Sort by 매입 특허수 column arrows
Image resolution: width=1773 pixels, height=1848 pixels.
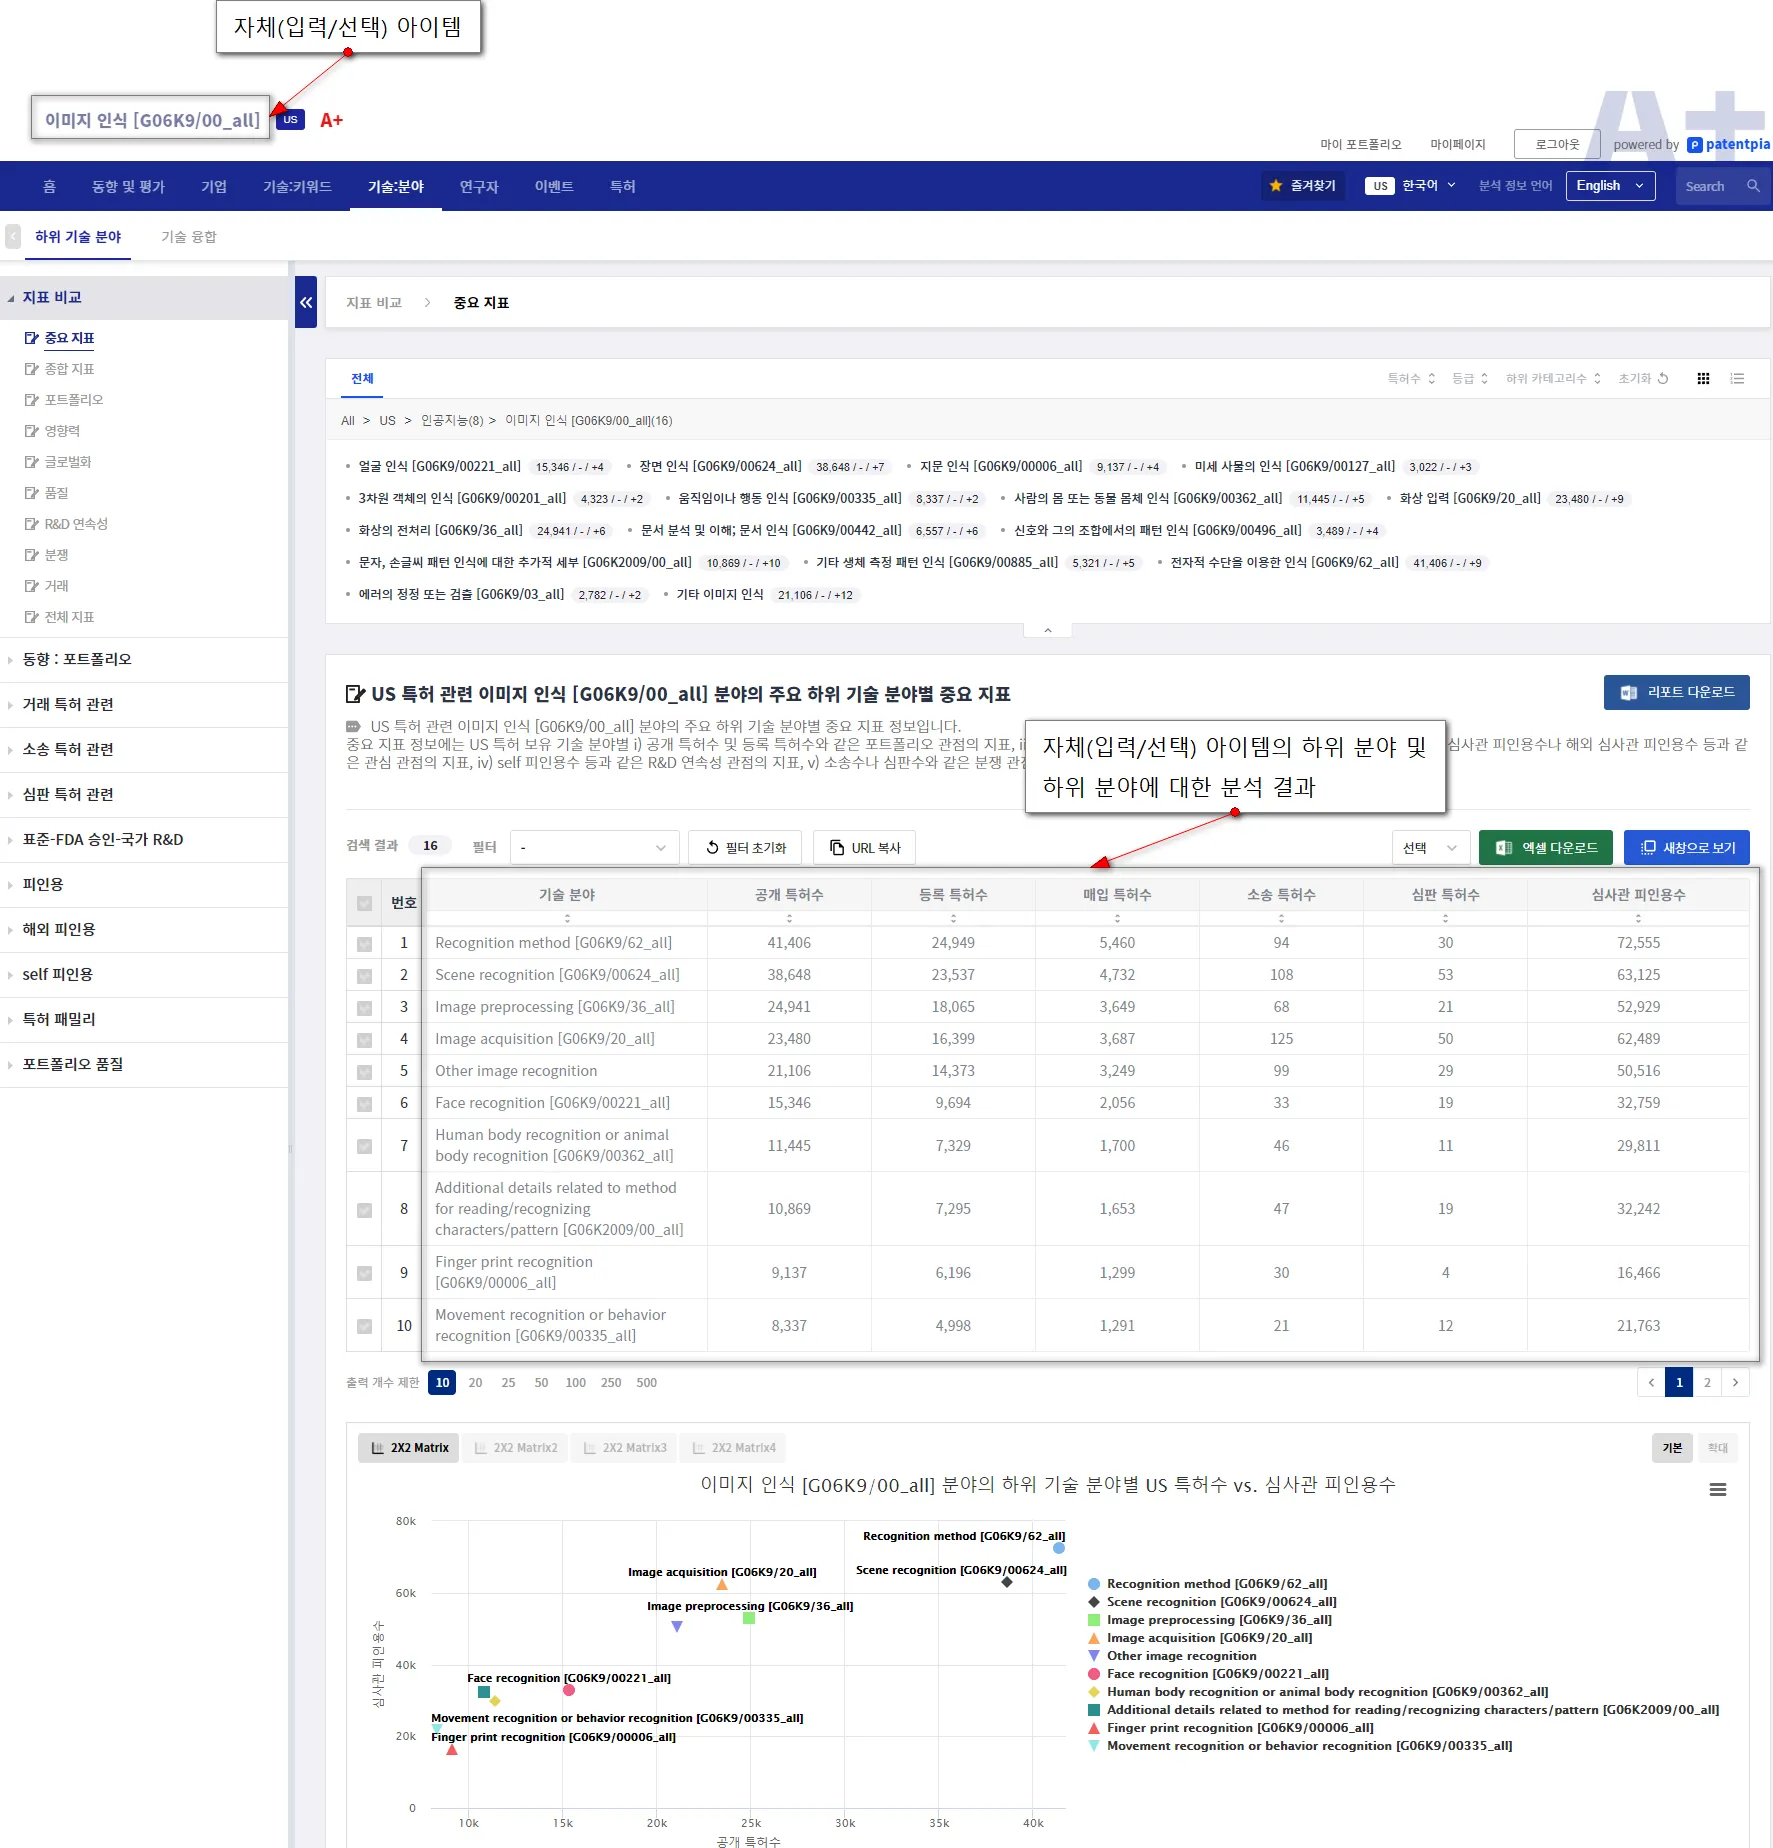(1117, 918)
